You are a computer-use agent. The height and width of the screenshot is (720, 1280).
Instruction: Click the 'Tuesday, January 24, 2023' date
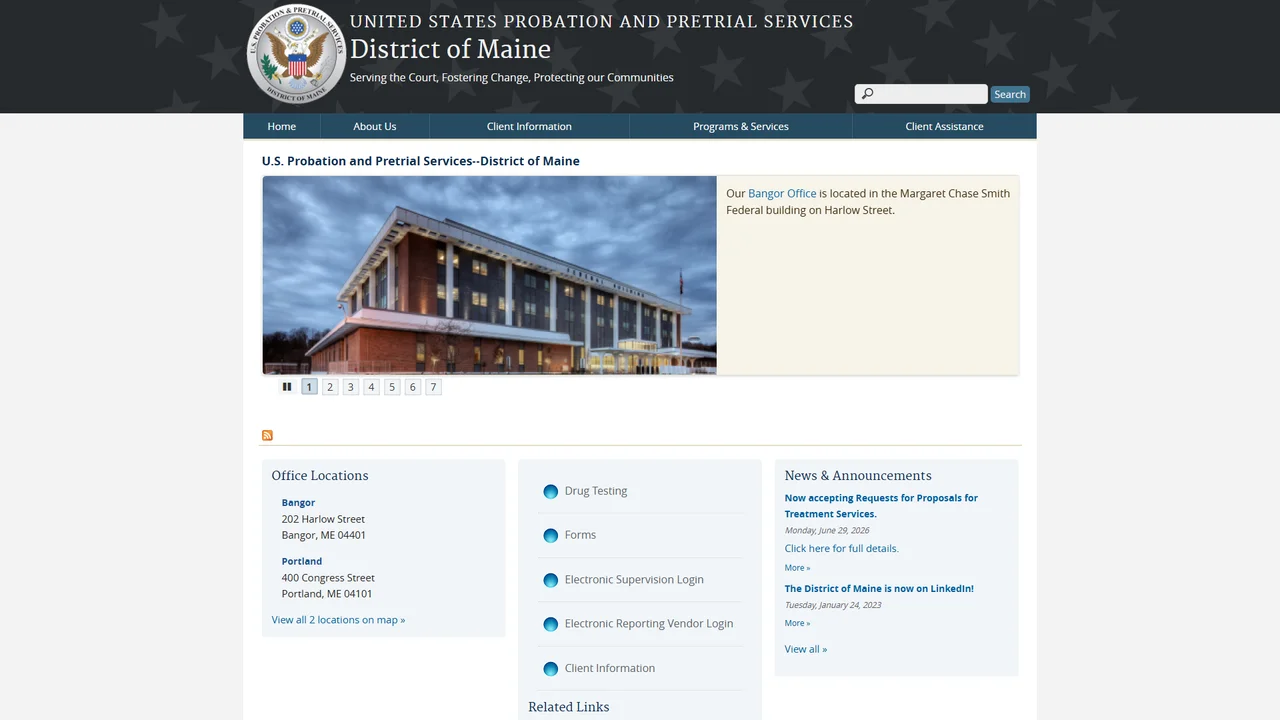tap(833, 605)
